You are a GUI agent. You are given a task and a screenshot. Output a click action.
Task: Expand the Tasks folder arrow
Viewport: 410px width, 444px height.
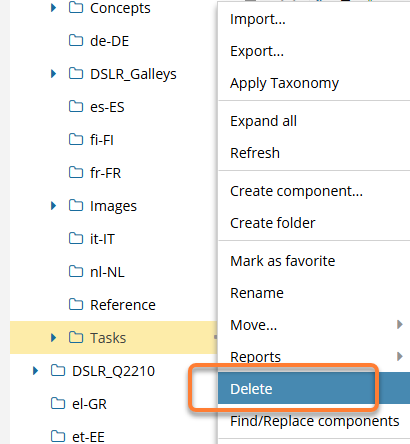pyautogui.click(x=53, y=338)
